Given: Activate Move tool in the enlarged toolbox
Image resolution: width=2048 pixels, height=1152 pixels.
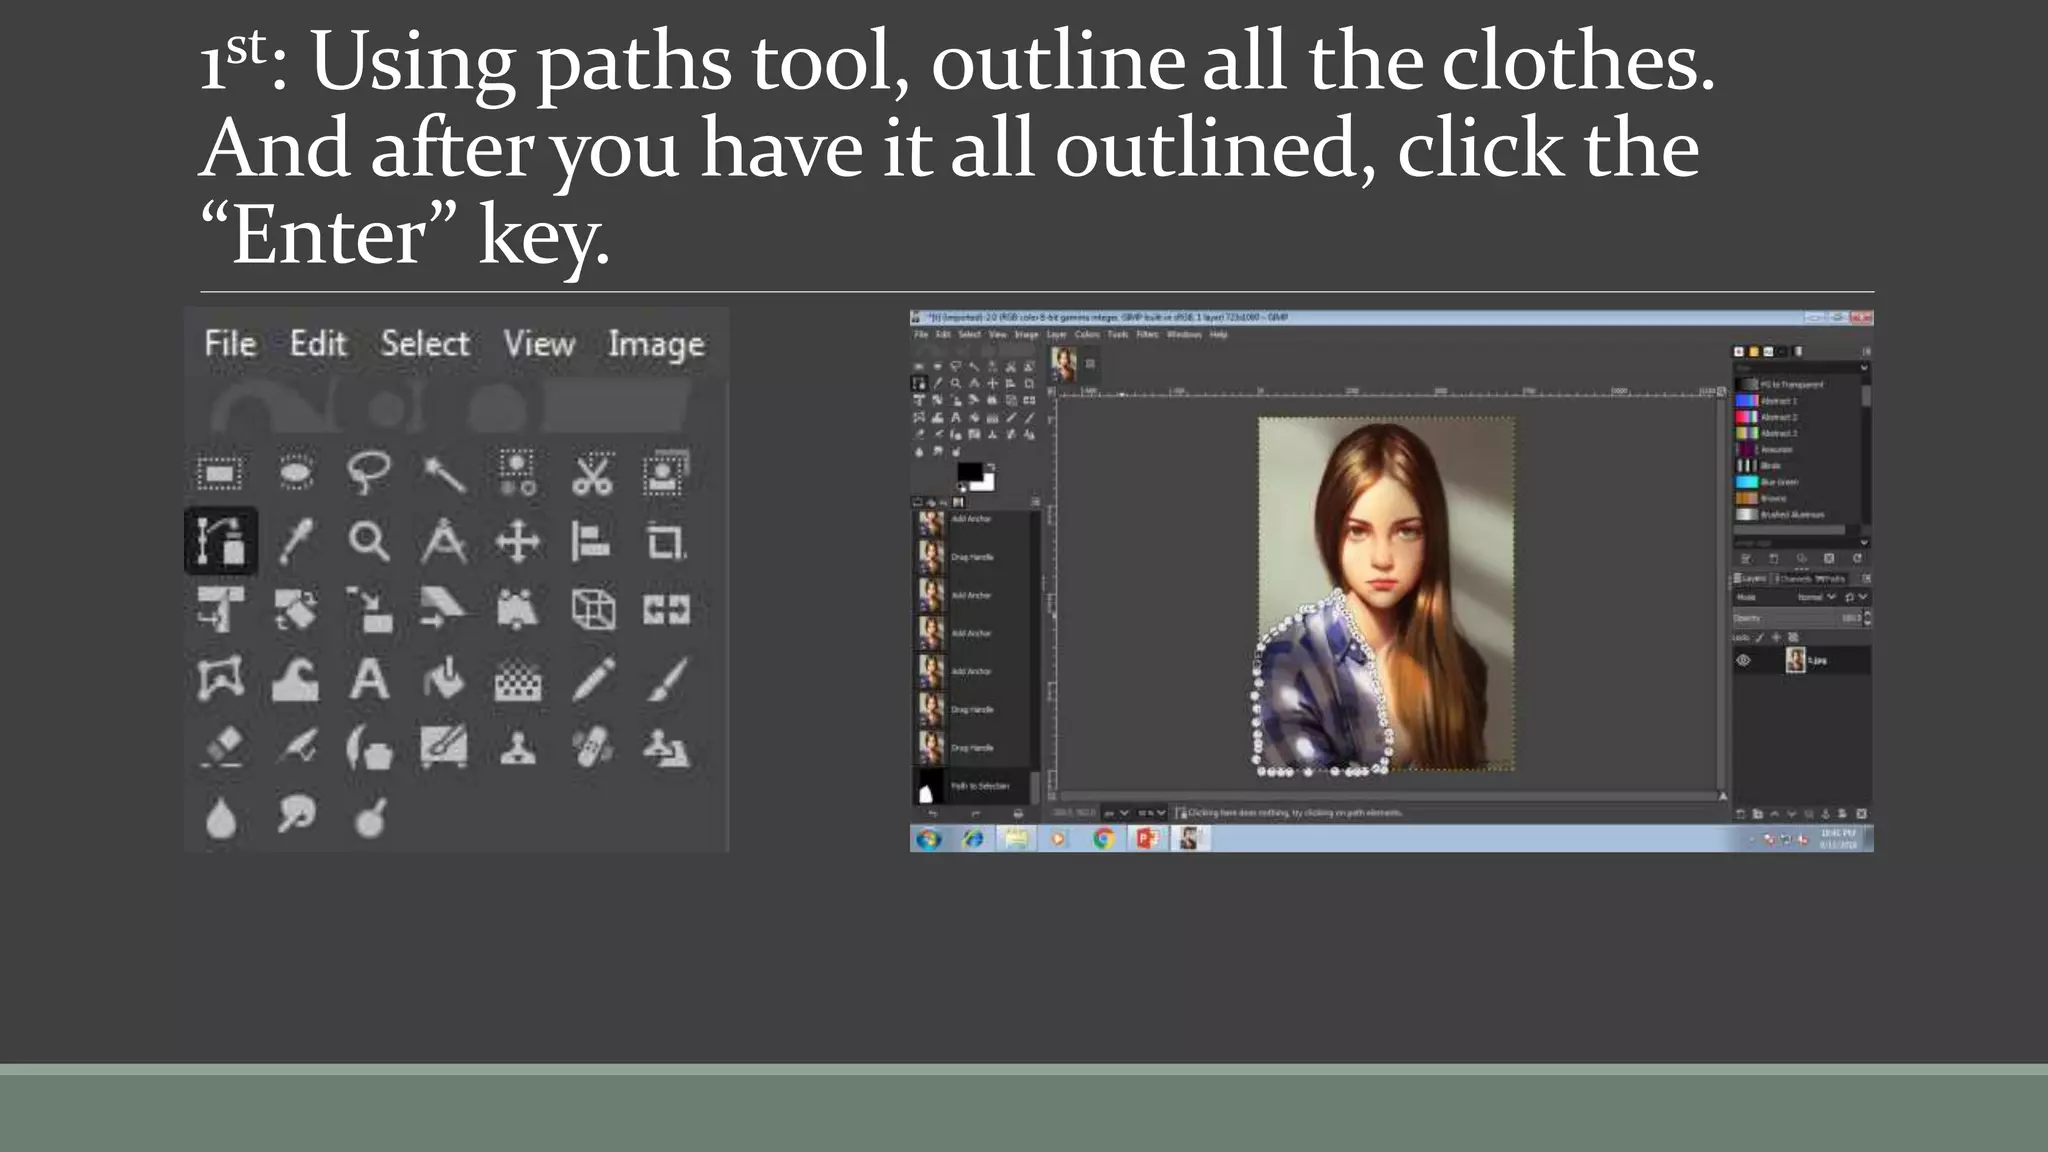Looking at the screenshot, I should (518, 542).
